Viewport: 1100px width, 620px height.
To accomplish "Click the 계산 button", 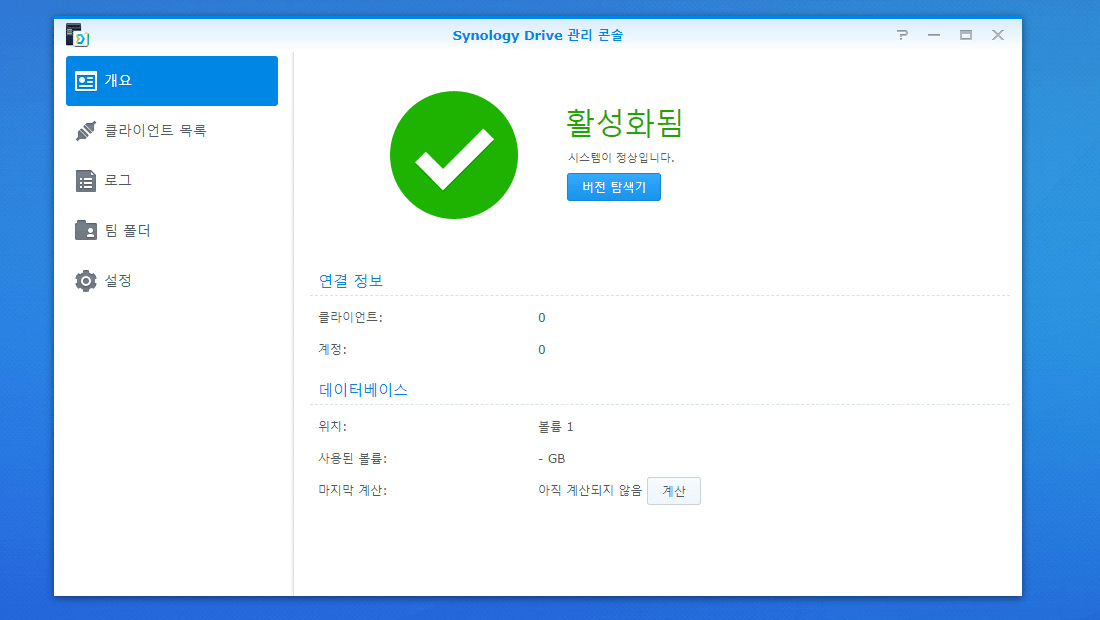I will (673, 491).
